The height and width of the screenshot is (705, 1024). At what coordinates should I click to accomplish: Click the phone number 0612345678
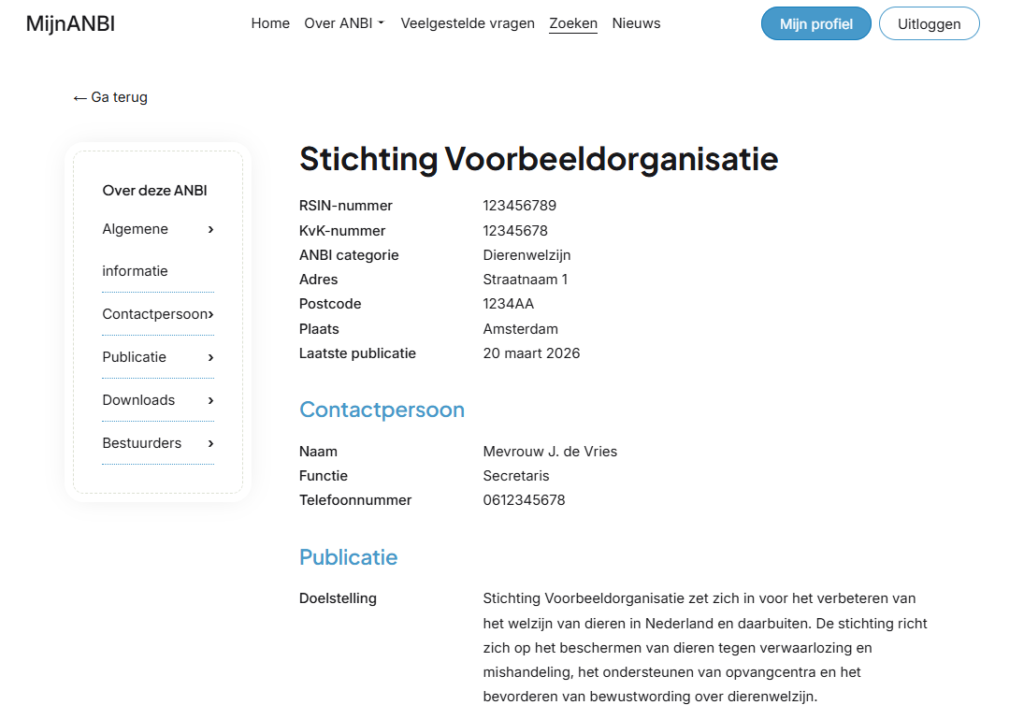[524, 500]
